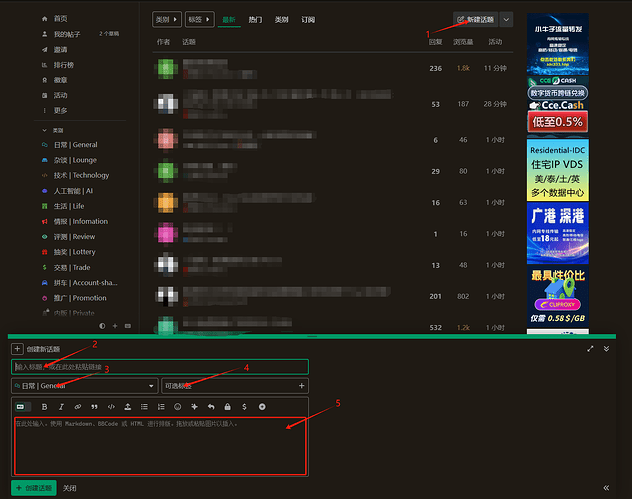Click the sparkle AI helper icon
The width and height of the screenshot is (632, 499).
click(x=194, y=407)
